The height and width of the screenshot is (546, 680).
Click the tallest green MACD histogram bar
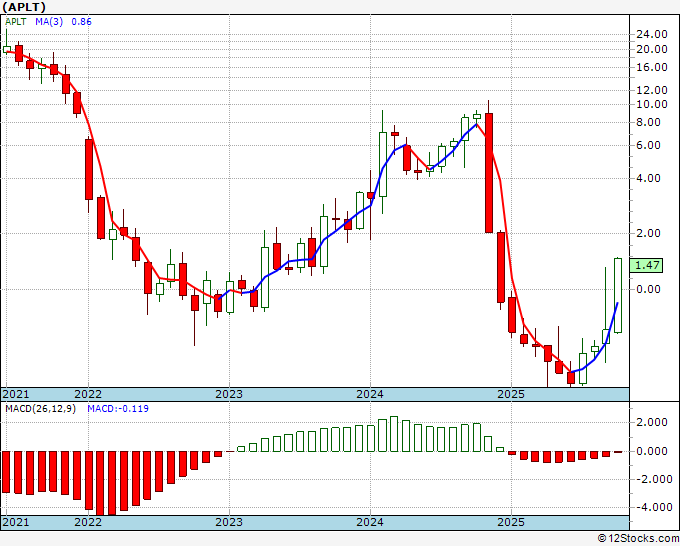click(x=394, y=434)
